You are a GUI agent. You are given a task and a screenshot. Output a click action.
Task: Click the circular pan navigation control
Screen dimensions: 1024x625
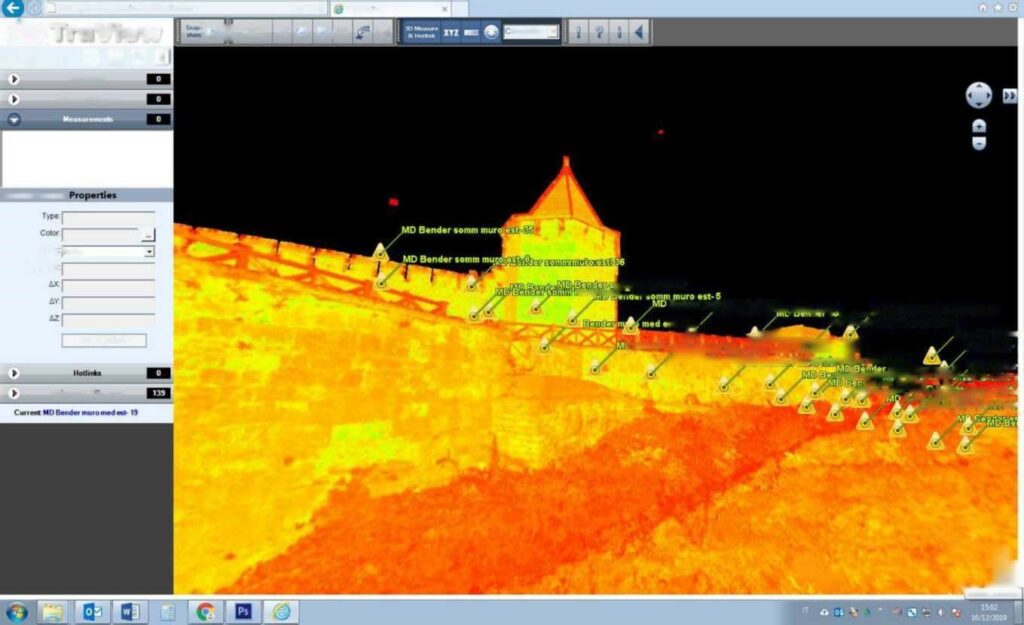(978, 95)
